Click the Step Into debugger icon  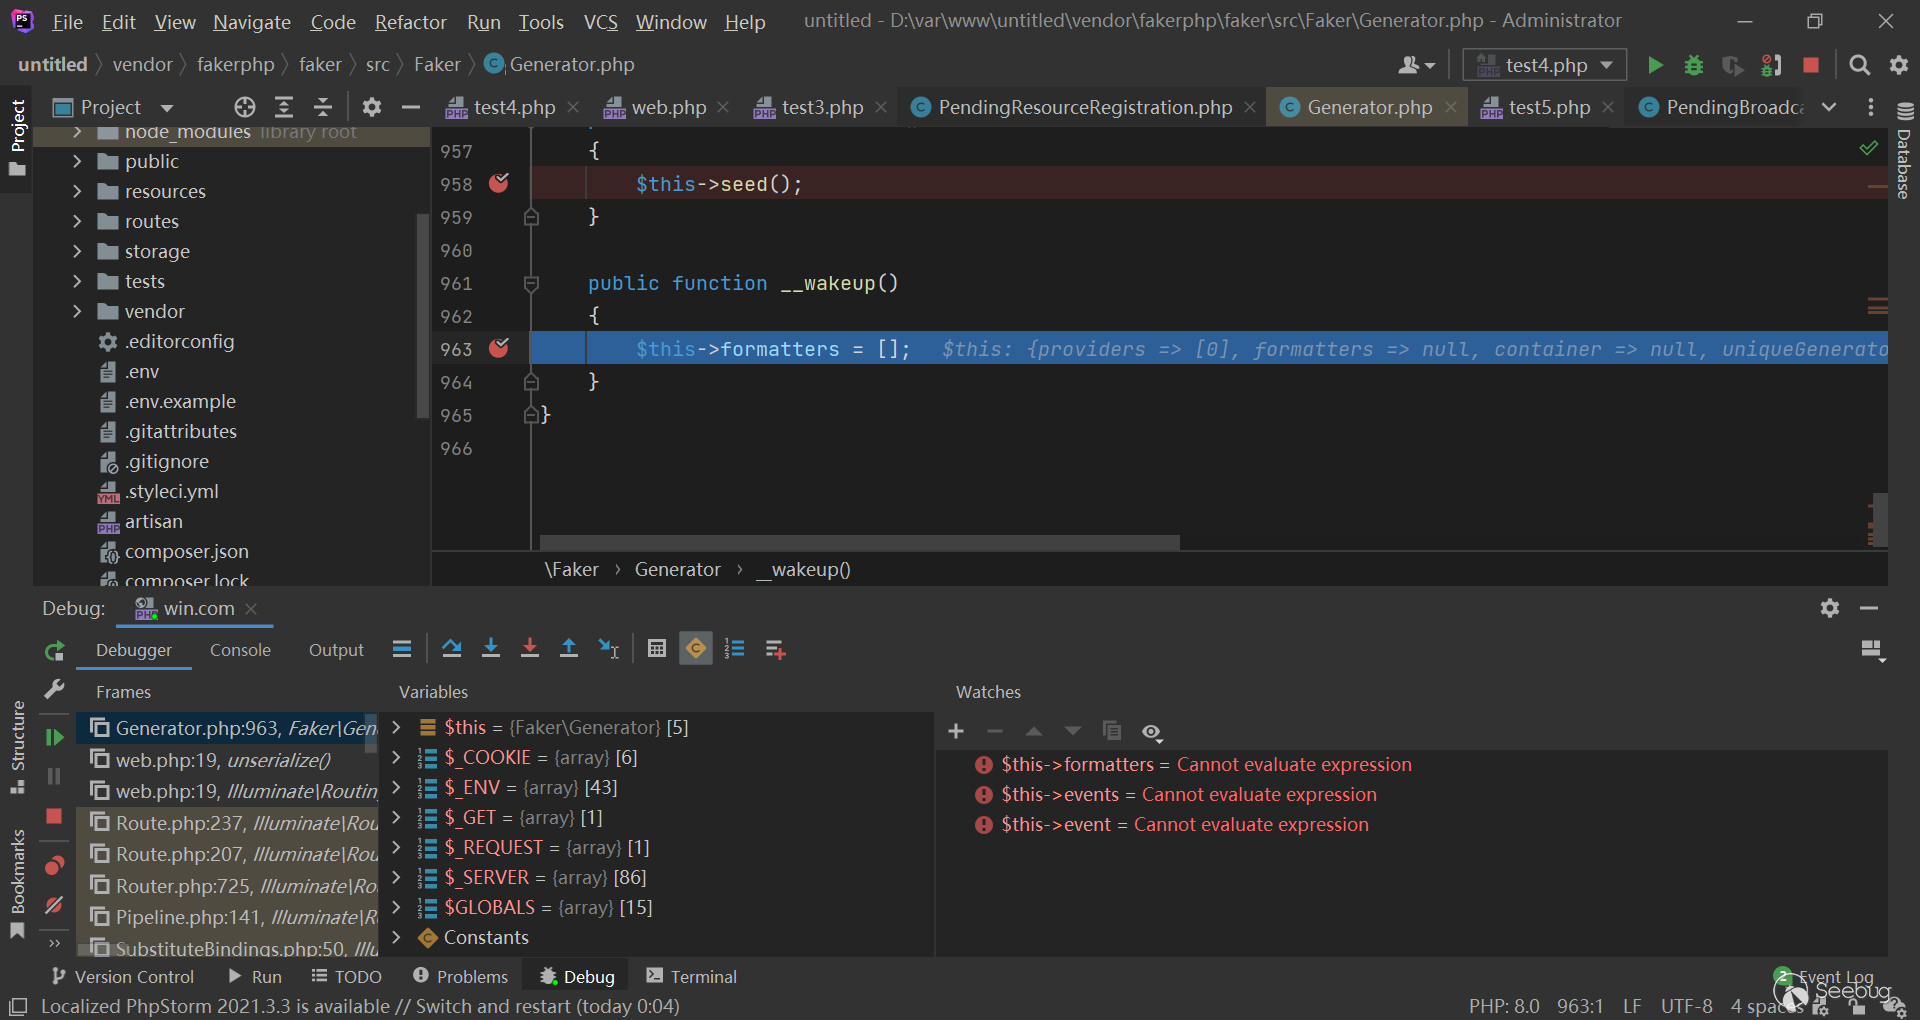(490, 649)
